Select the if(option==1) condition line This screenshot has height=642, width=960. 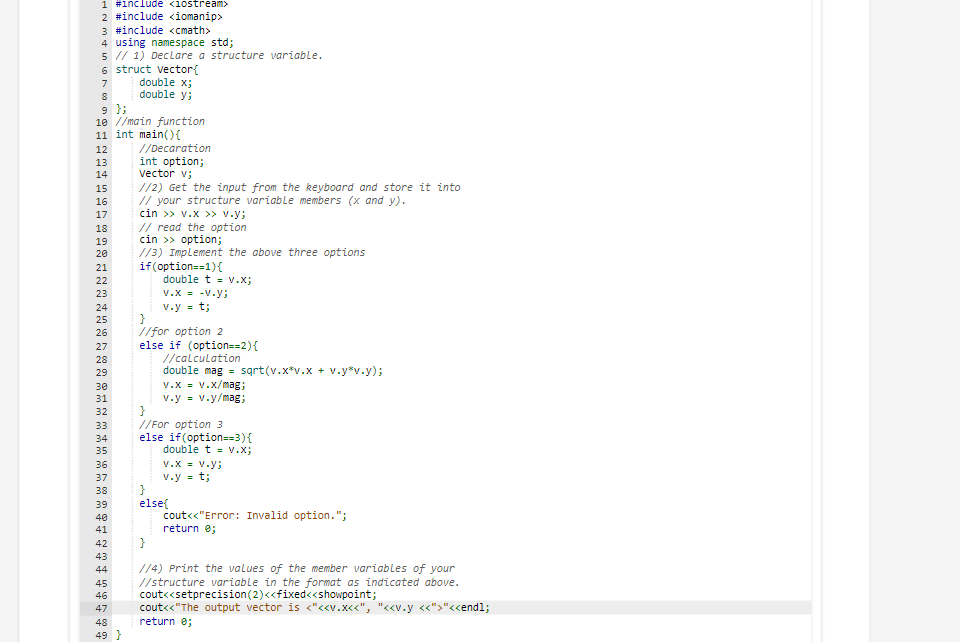point(178,266)
